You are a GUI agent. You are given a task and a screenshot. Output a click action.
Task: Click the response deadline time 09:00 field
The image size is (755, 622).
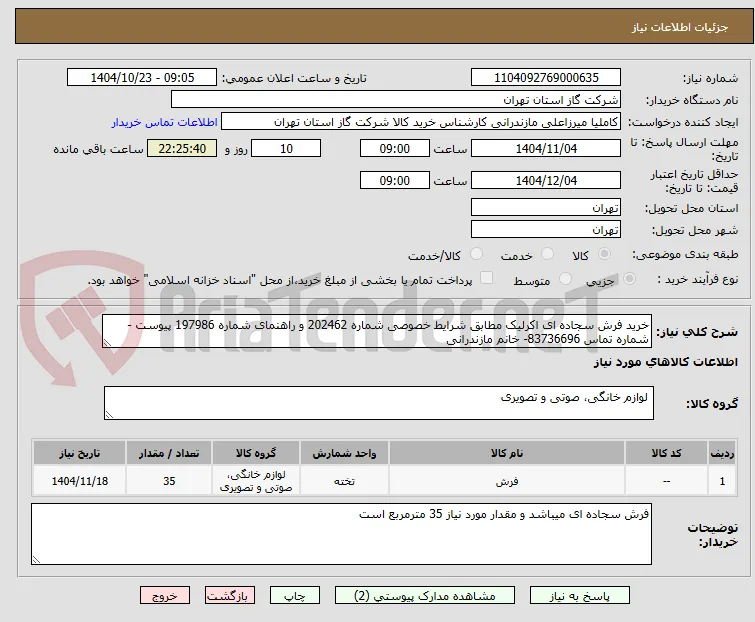(x=395, y=148)
